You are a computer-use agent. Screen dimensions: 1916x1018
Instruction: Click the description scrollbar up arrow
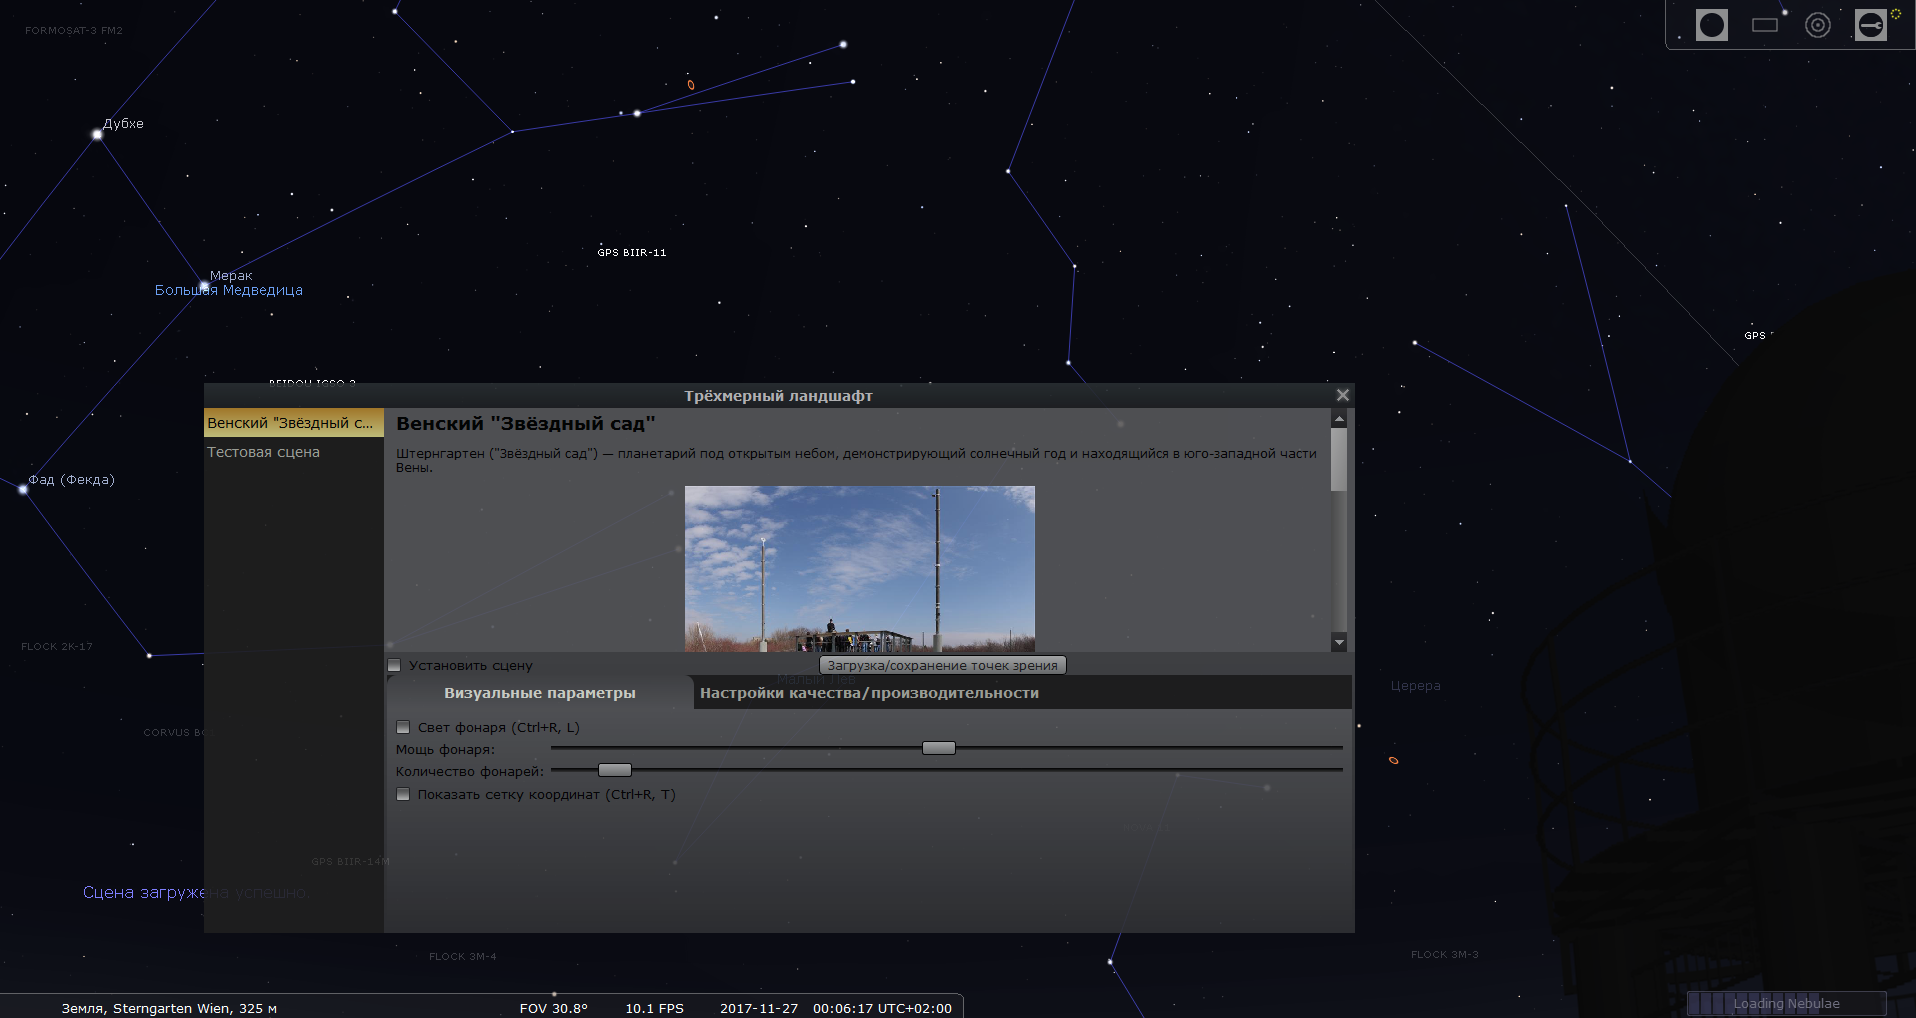[1339, 419]
